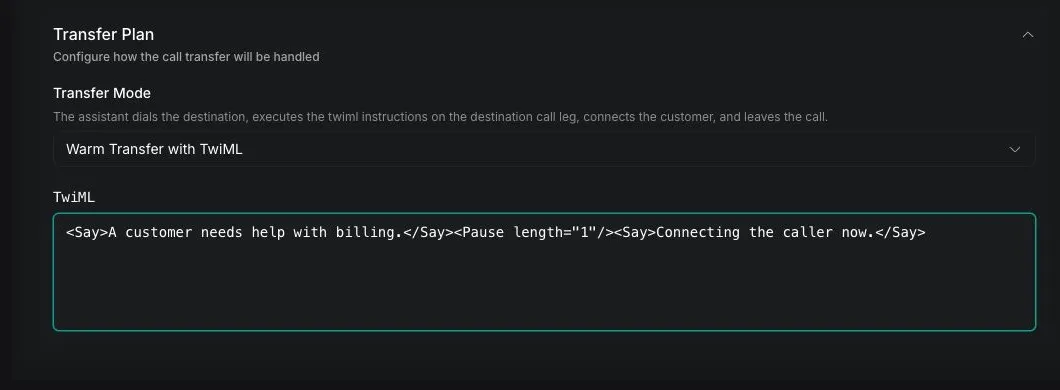
Task: Place cursor on 'A customer needs help' text
Action: 197,233
